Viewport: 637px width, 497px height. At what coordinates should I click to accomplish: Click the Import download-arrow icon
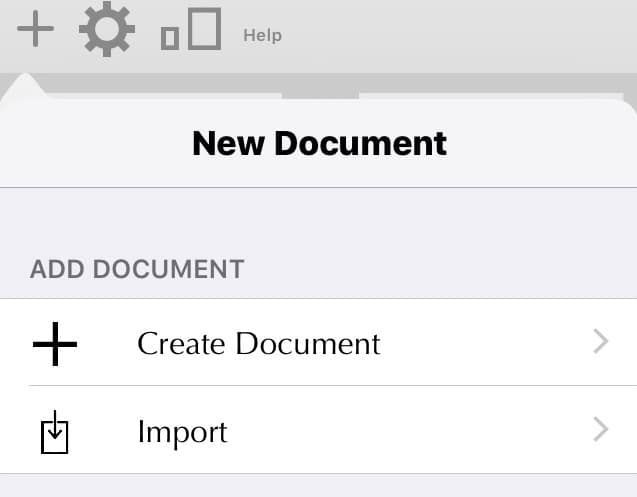coord(55,431)
